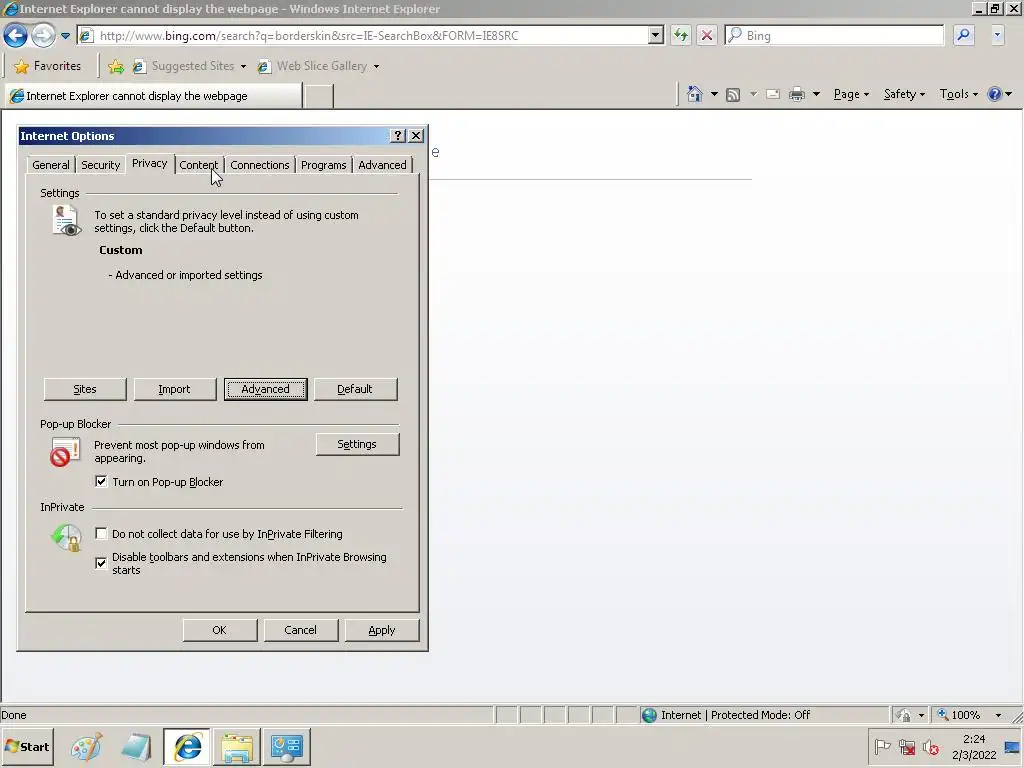Image resolution: width=1024 pixels, height=768 pixels.
Task: Click the Home page icon in command bar
Action: (x=695, y=94)
